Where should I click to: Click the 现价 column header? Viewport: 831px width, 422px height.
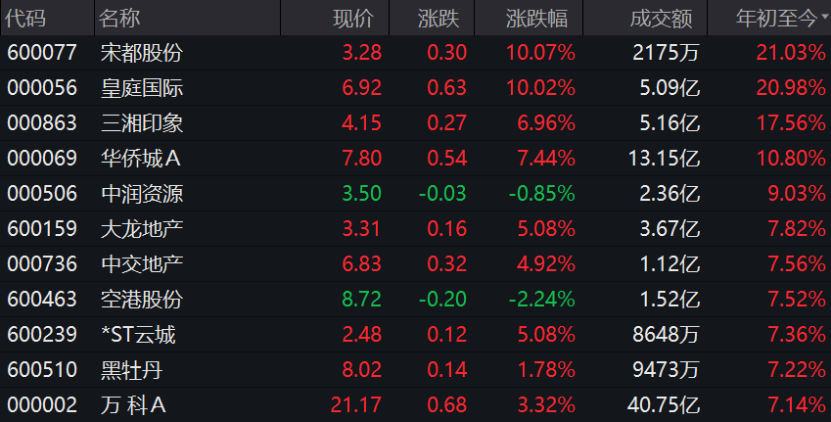point(352,18)
